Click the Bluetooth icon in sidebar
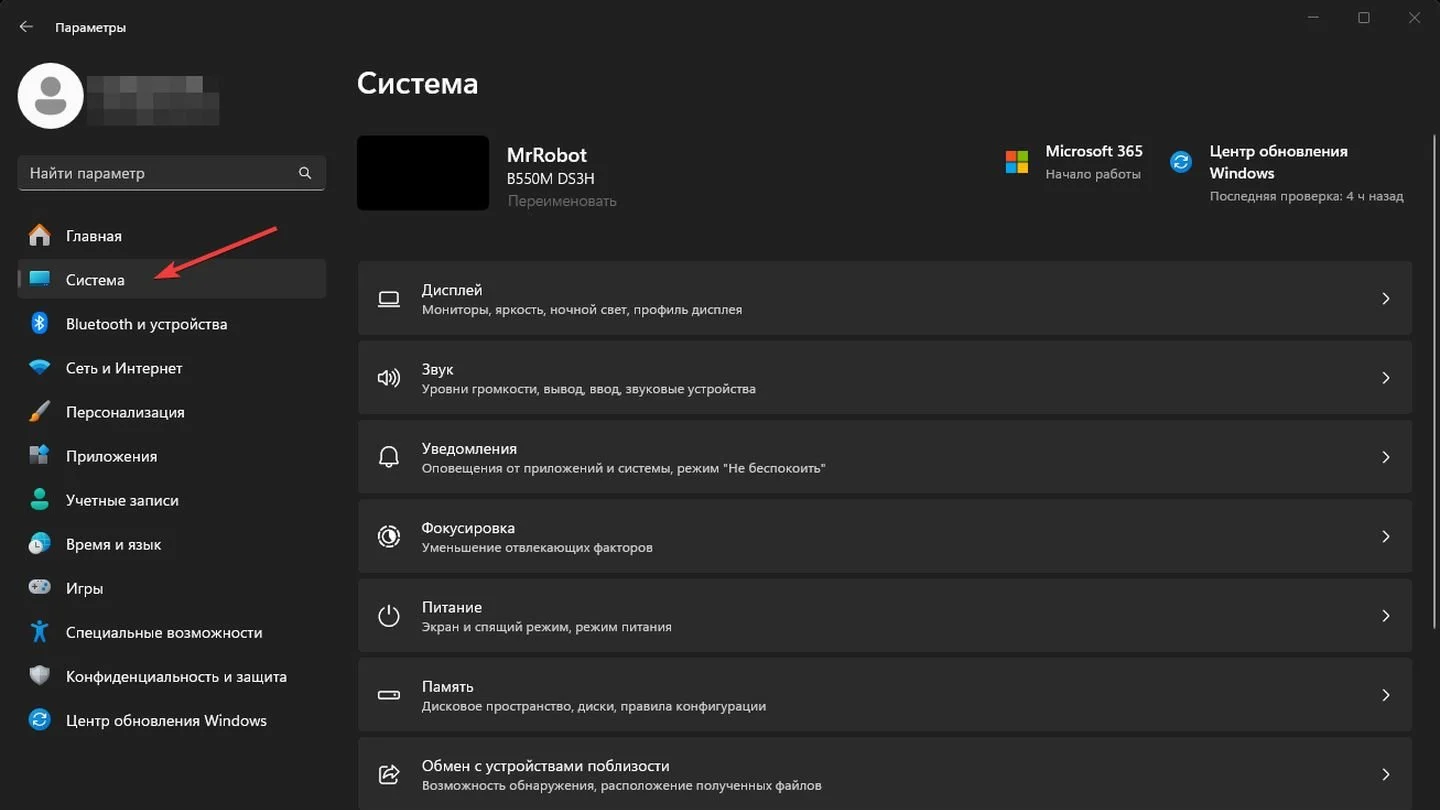This screenshot has height=810, width=1440. coord(39,324)
